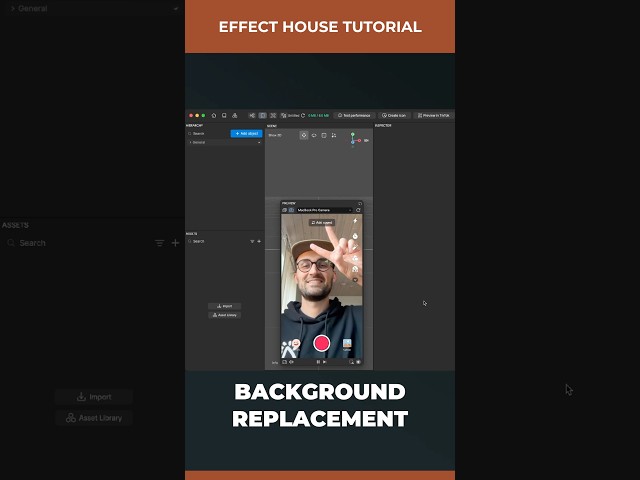The height and width of the screenshot is (480, 640).
Task: Expand the General group in Hierarchy
Action: (191, 142)
